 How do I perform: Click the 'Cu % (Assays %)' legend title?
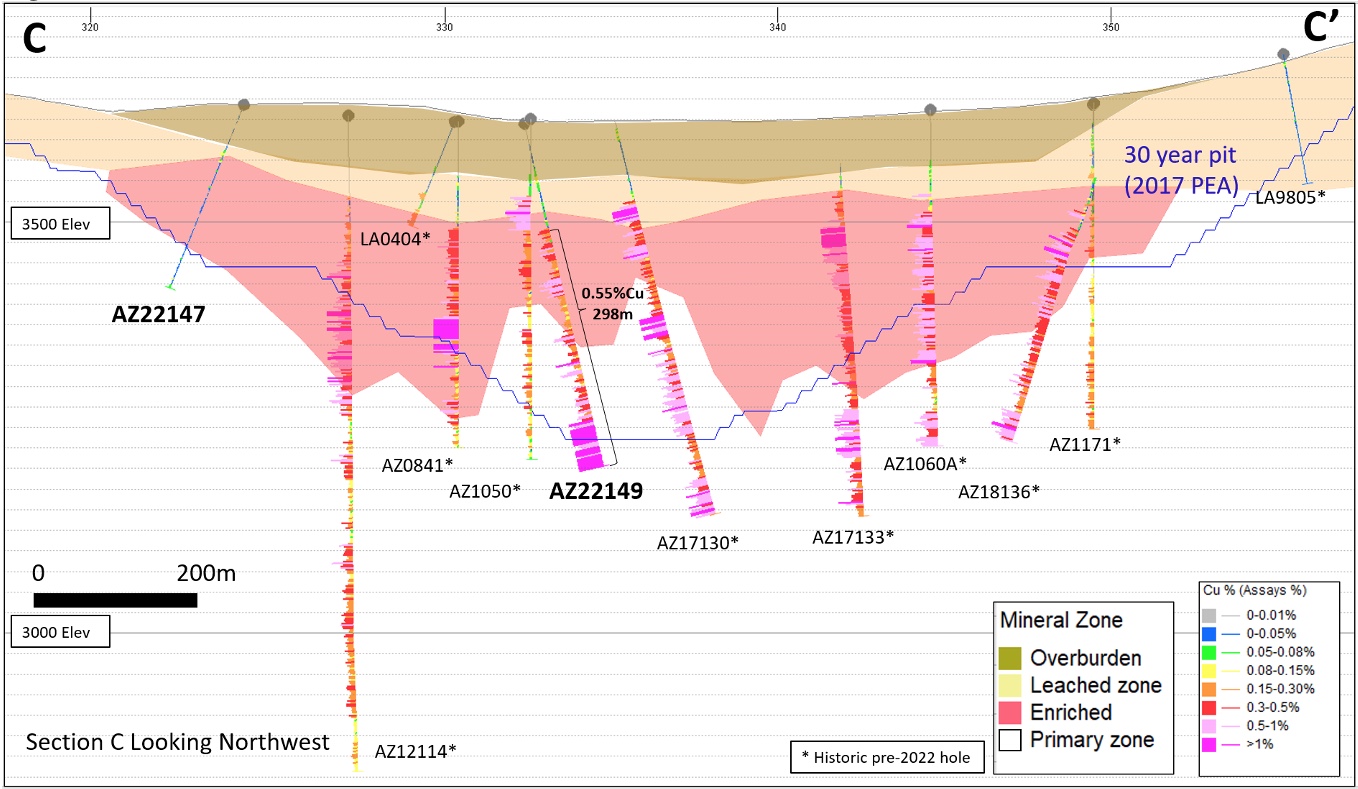tap(1254, 590)
